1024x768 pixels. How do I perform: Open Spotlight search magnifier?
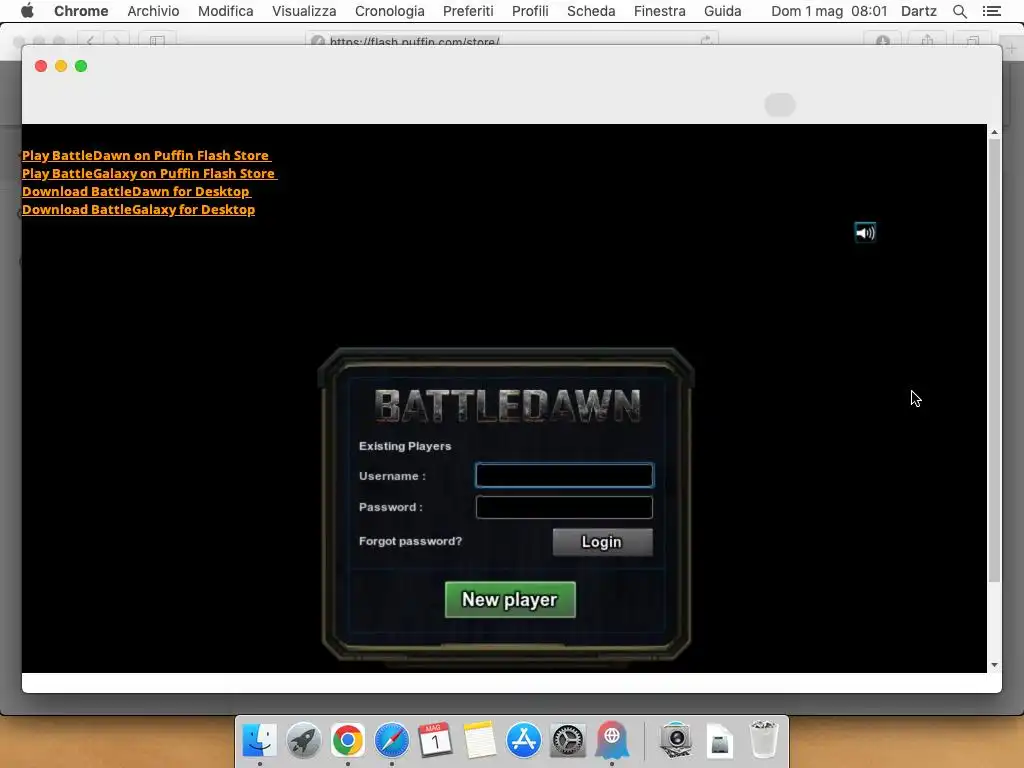(x=959, y=11)
